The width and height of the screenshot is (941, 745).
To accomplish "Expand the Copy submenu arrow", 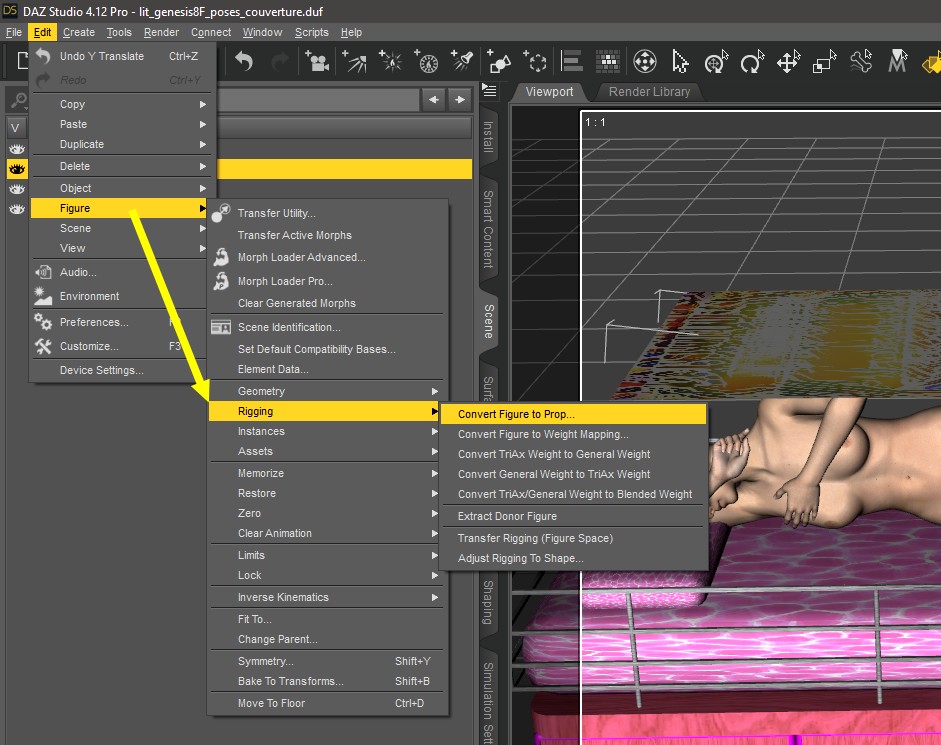I will [203, 104].
